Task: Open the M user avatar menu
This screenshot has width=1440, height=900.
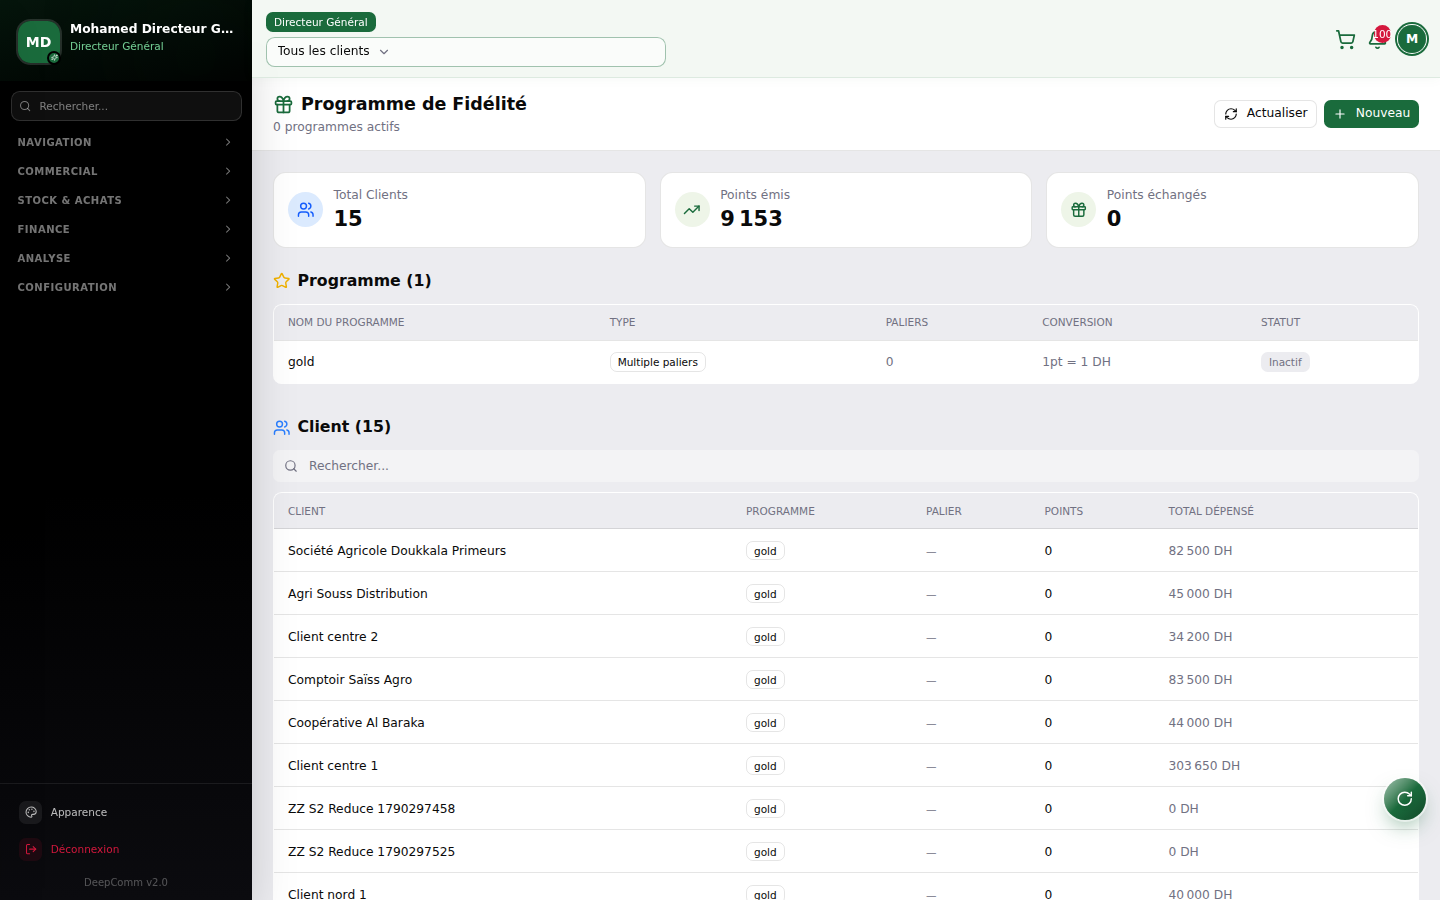Action: [x=1412, y=39]
